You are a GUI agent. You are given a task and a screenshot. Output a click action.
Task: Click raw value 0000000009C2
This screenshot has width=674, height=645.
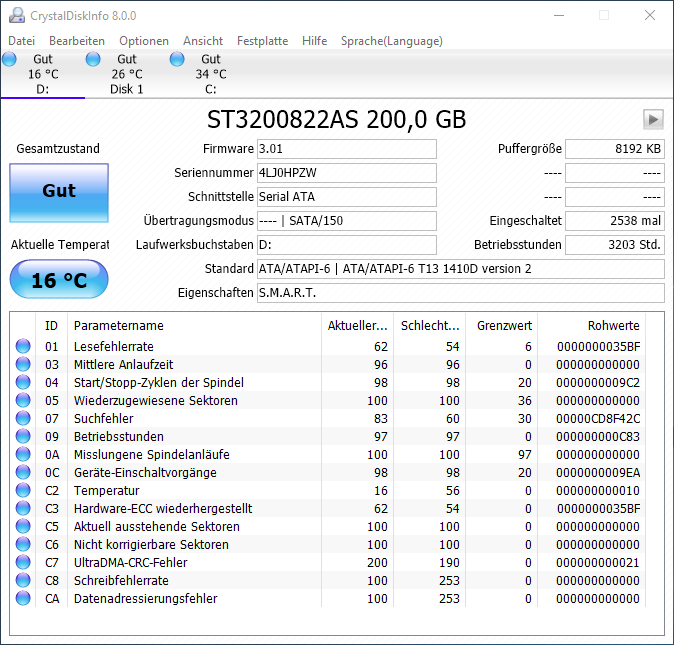[x=598, y=382]
